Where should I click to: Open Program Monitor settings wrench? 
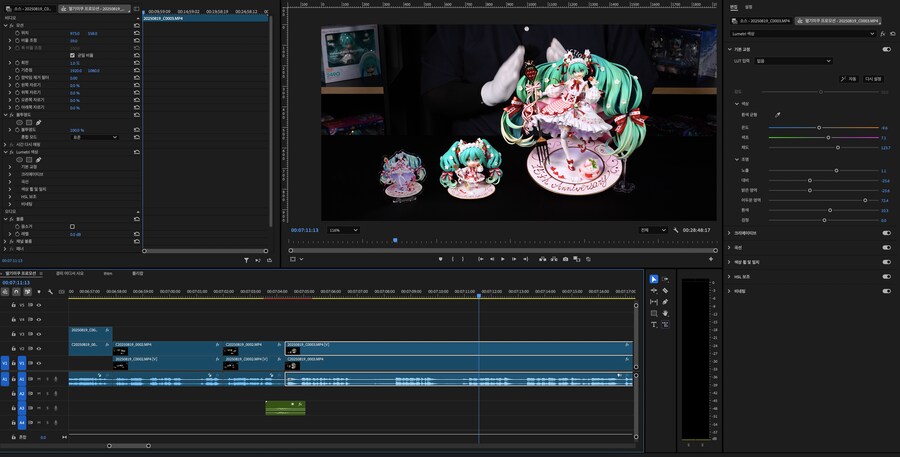click(x=676, y=230)
